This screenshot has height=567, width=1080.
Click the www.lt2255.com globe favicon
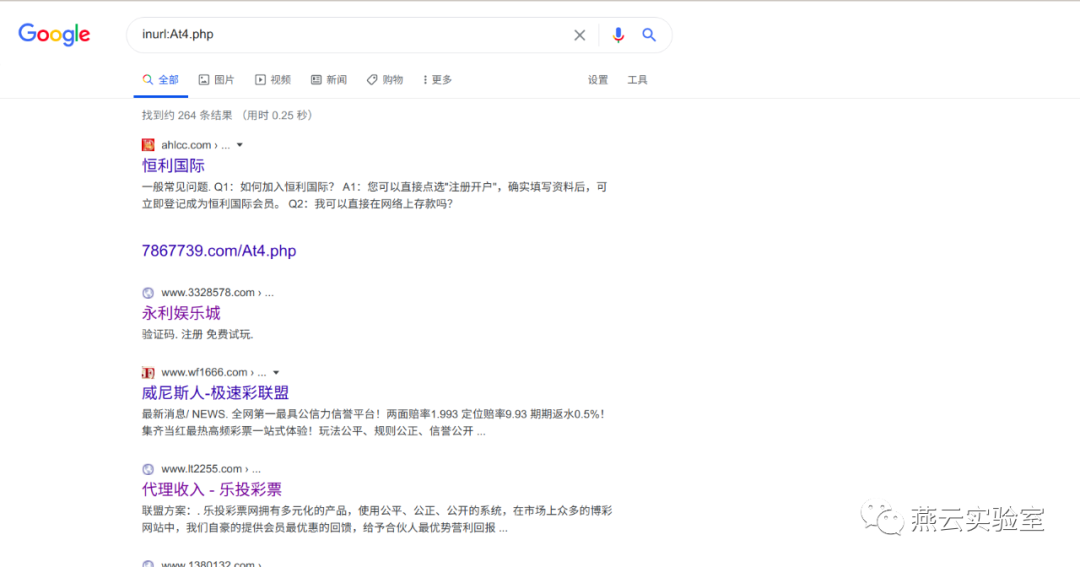click(x=148, y=469)
